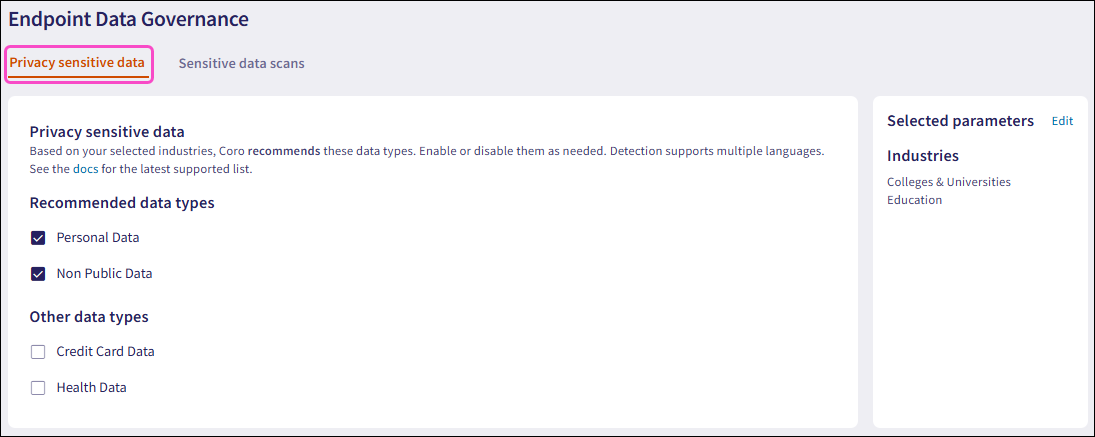Select the Education industry entry
The image size is (1095, 437).
(x=915, y=200)
